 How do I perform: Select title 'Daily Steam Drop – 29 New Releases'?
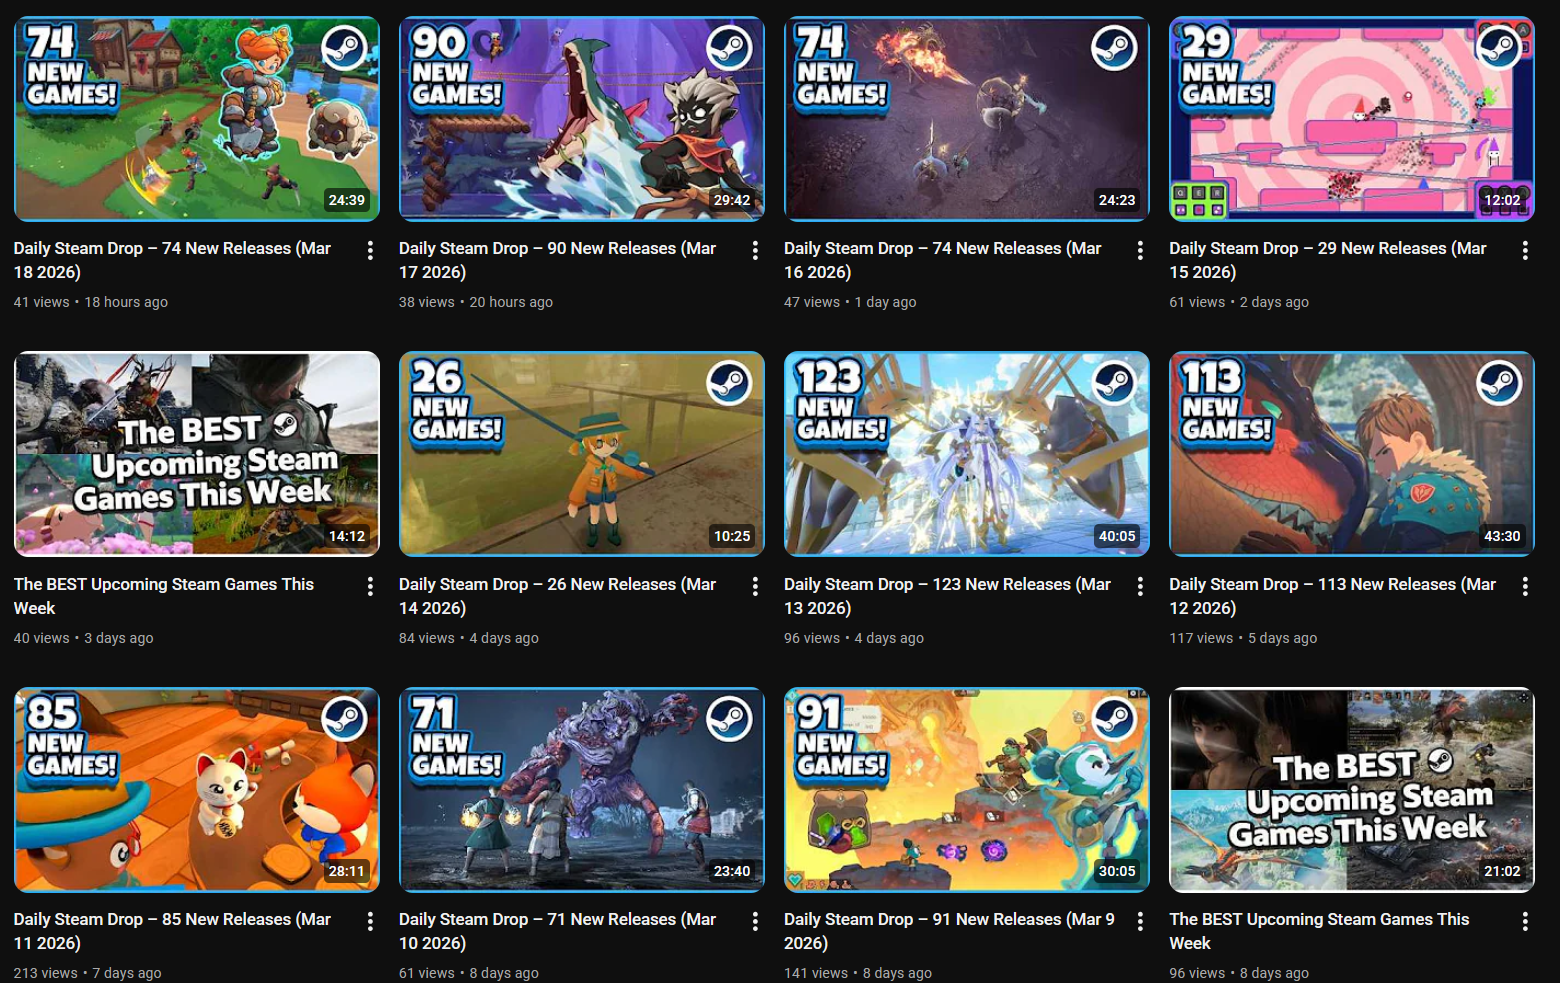pos(1328,260)
